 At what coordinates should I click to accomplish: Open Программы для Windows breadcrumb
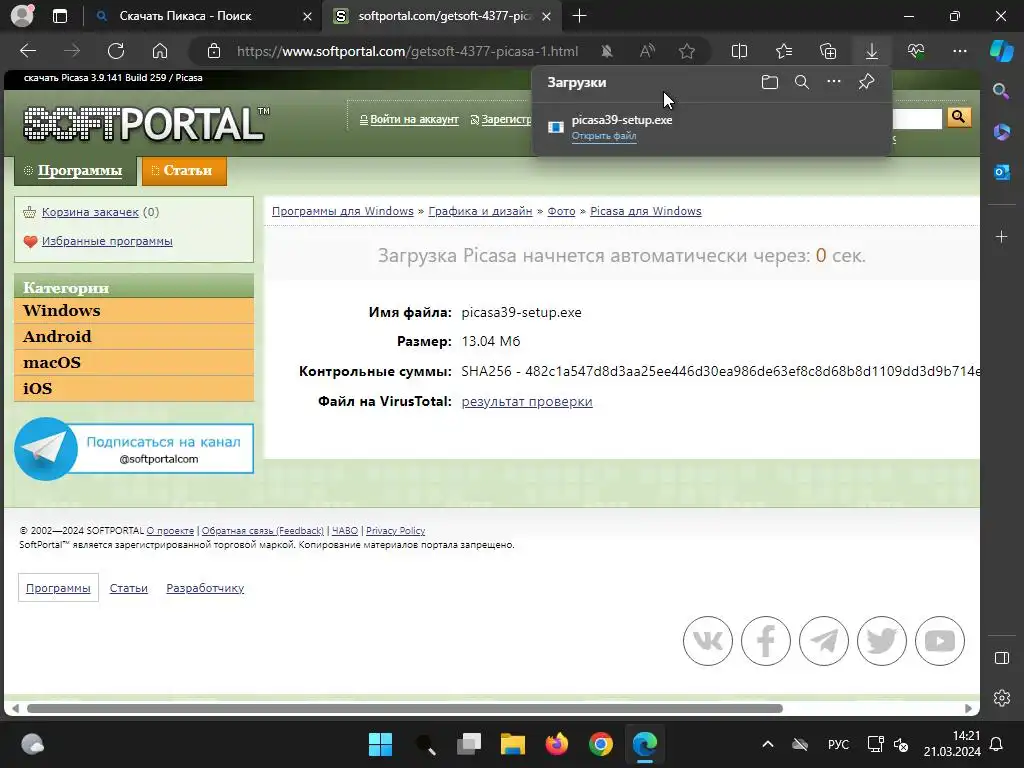tap(343, 211)
